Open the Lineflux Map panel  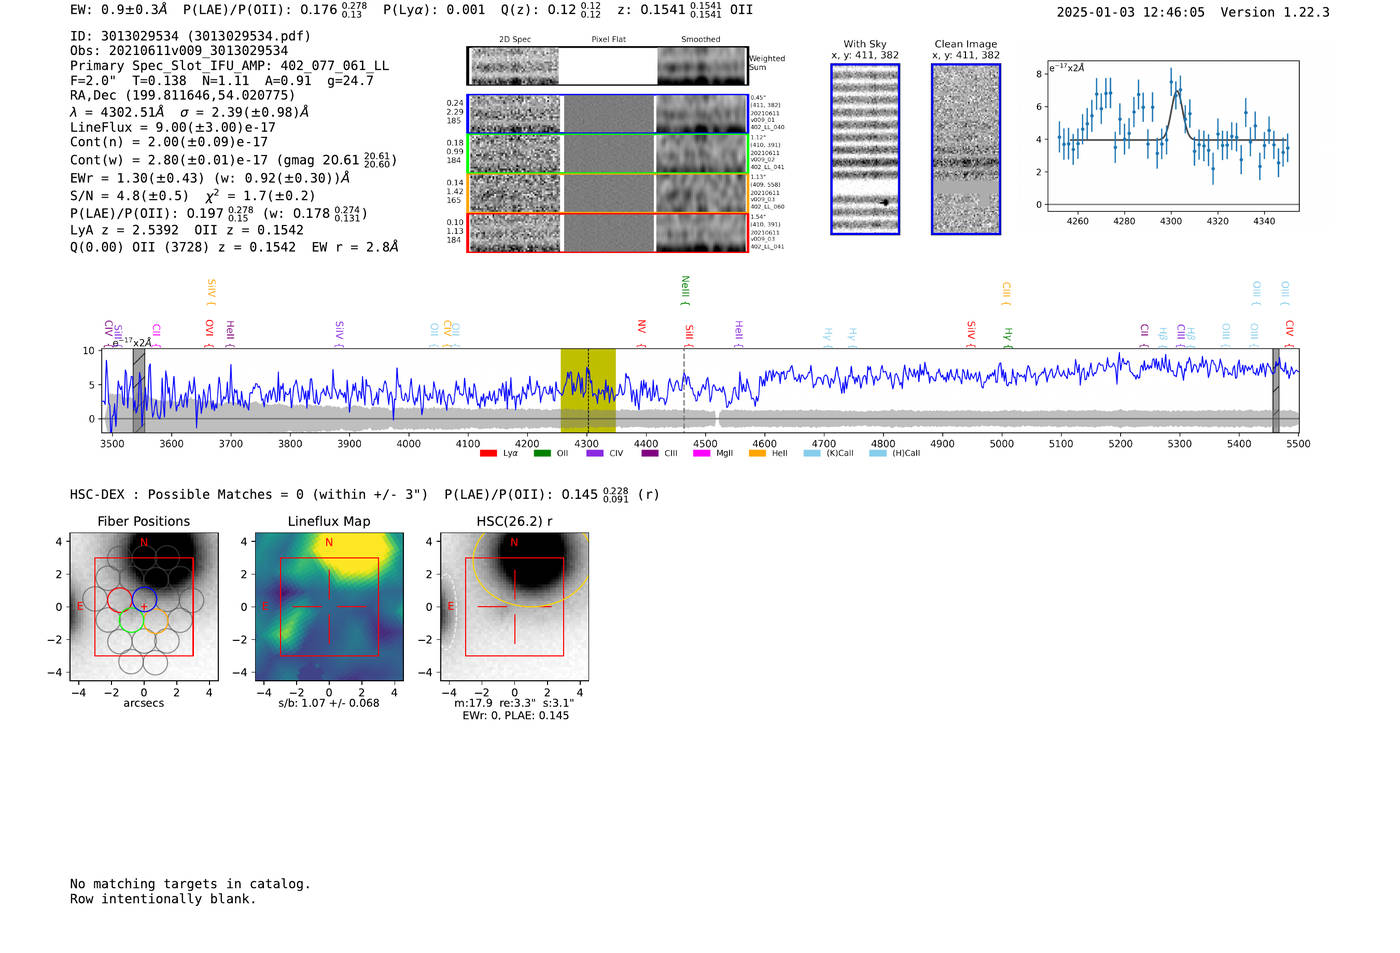coord(329,606)
